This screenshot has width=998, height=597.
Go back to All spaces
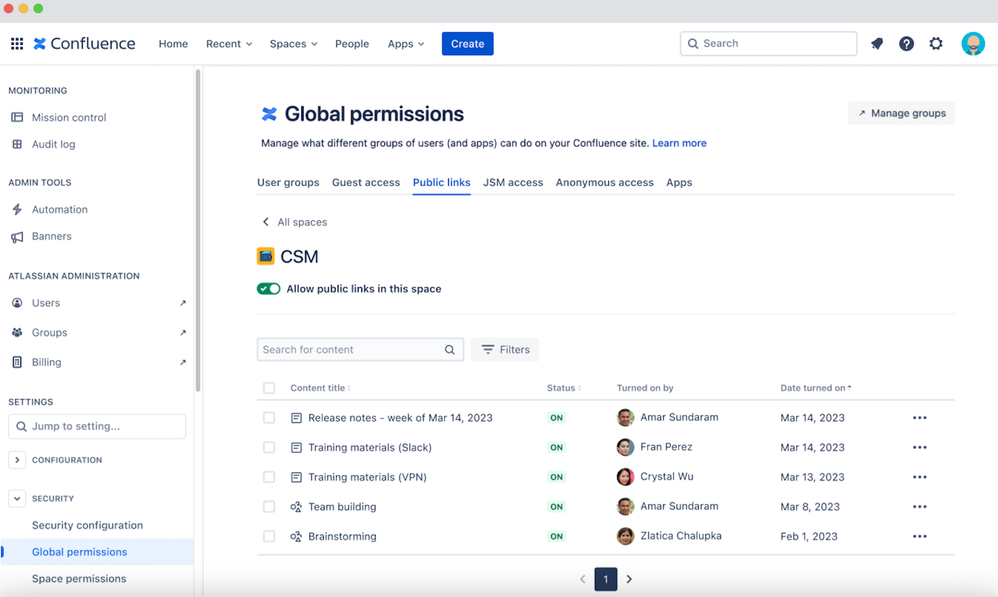tap(295, 222)
